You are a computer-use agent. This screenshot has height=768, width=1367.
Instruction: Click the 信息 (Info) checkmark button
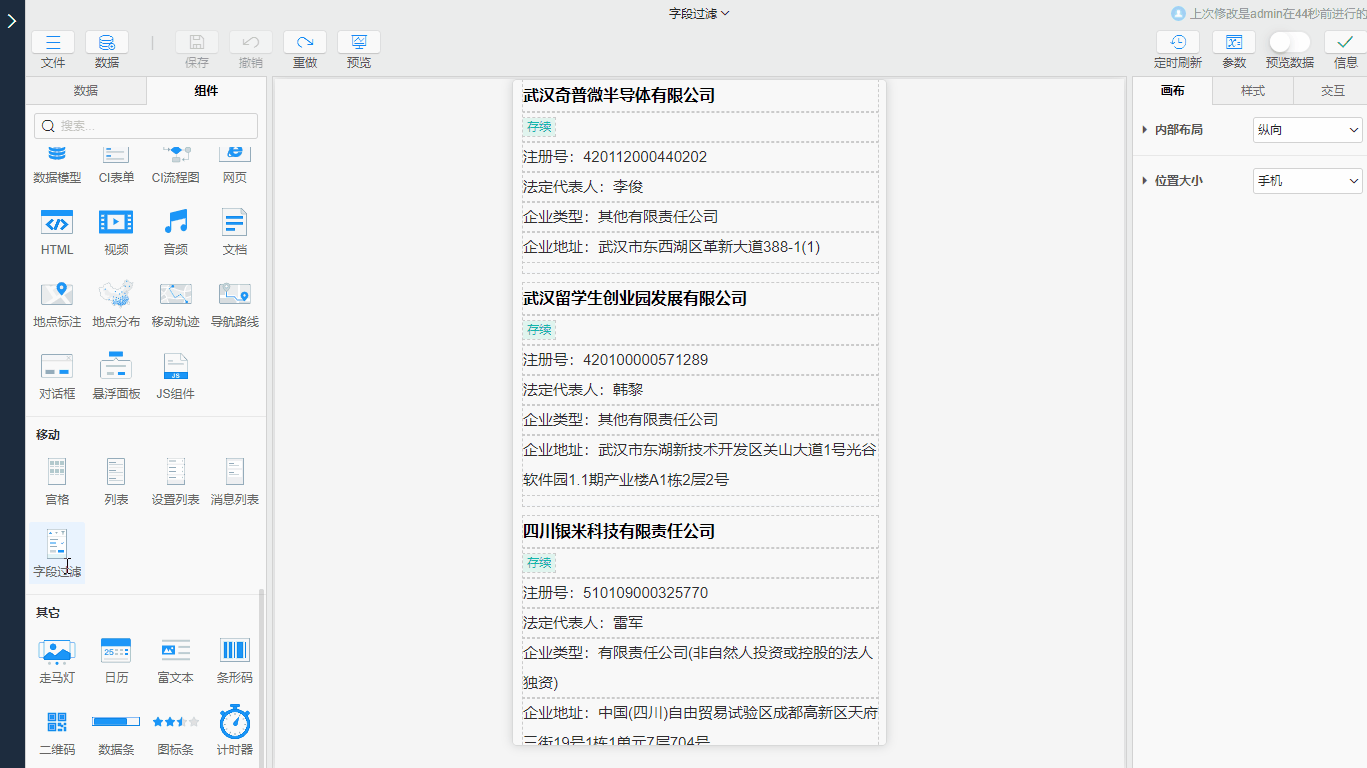click(1345, 43)
